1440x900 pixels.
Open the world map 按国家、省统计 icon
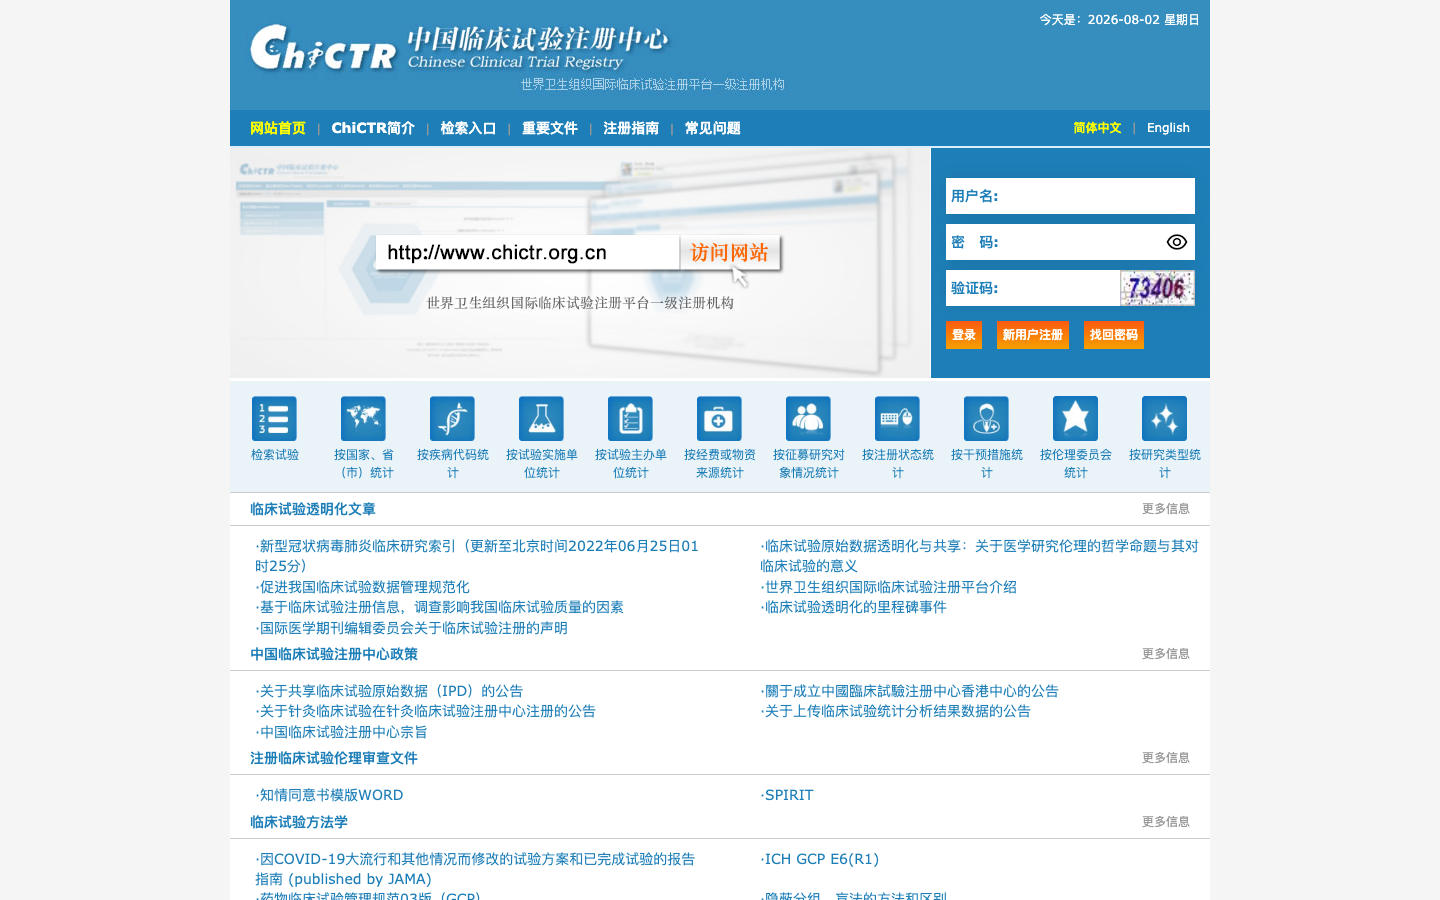tap(363, 419)
